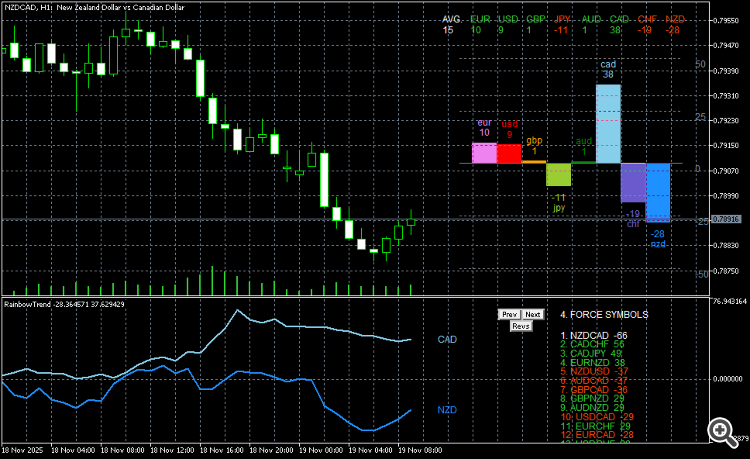Click the '18 Nov 2025' time axis label
This screenshot has width=750, height=459.
point(22,450)
